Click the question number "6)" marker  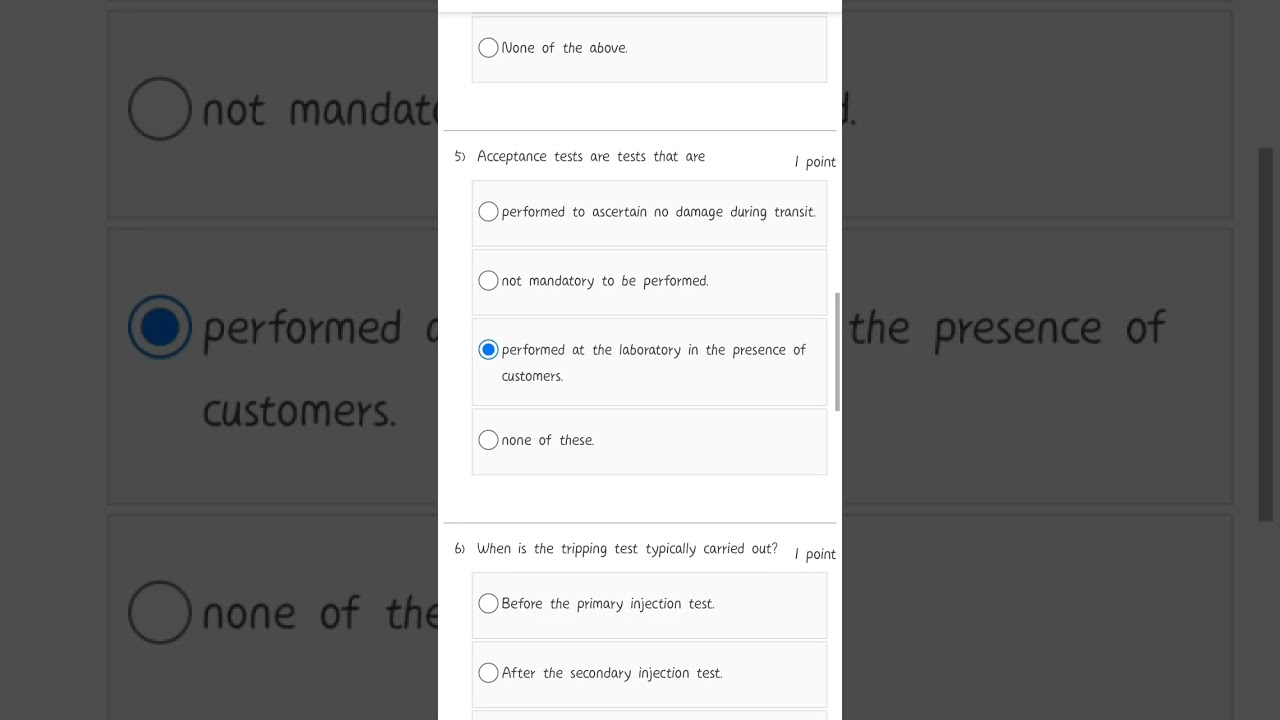pyautogui.click(x=460, y=549)
